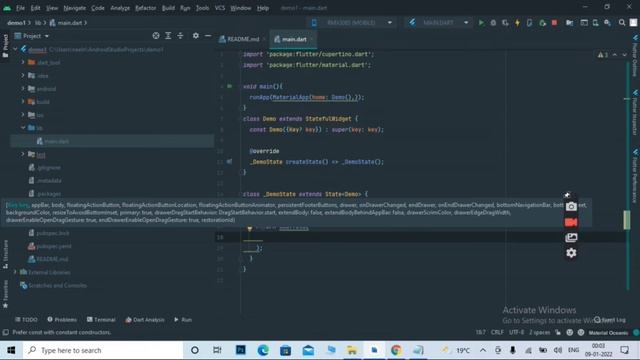Open the Event Log
Image resolution: width=640 pixels, height=360 pixels.
[610, 320]
